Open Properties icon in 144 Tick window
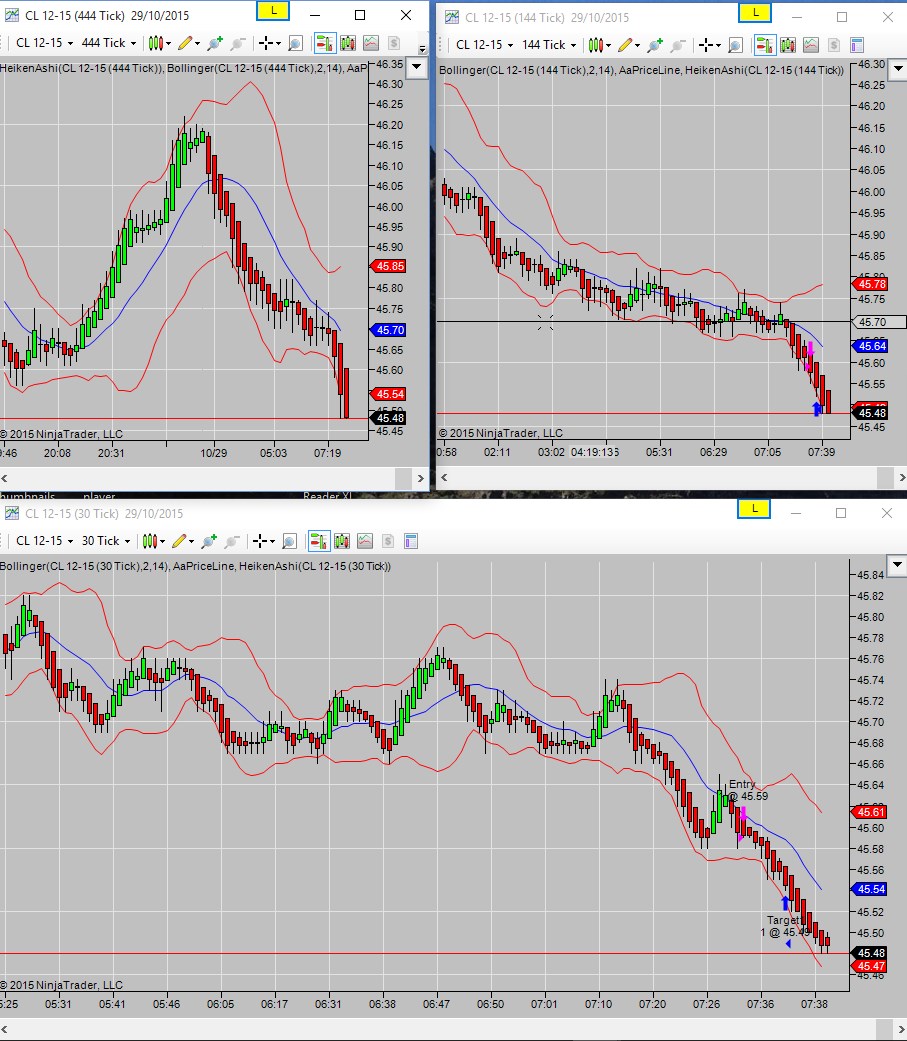The image size is (907, 1041). point(857,45)
